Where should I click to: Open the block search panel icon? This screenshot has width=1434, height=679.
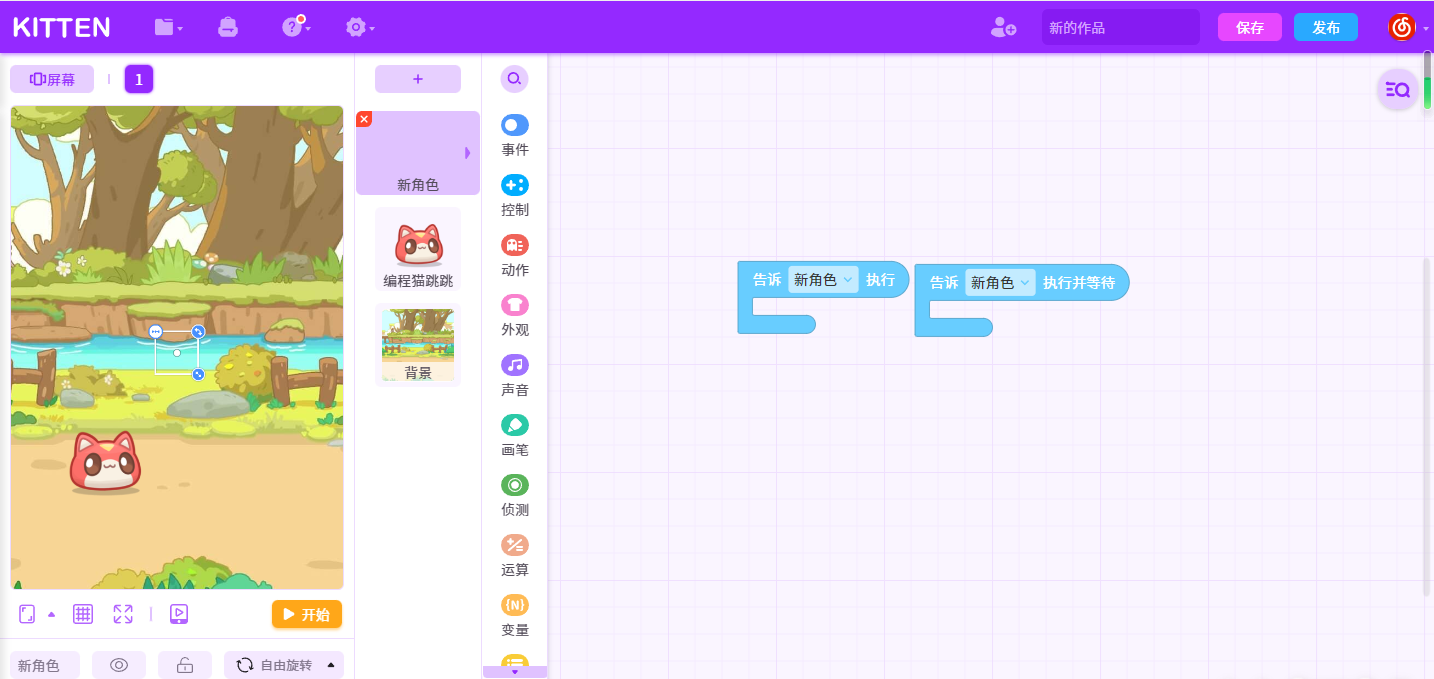click(x=1398, y=90)
